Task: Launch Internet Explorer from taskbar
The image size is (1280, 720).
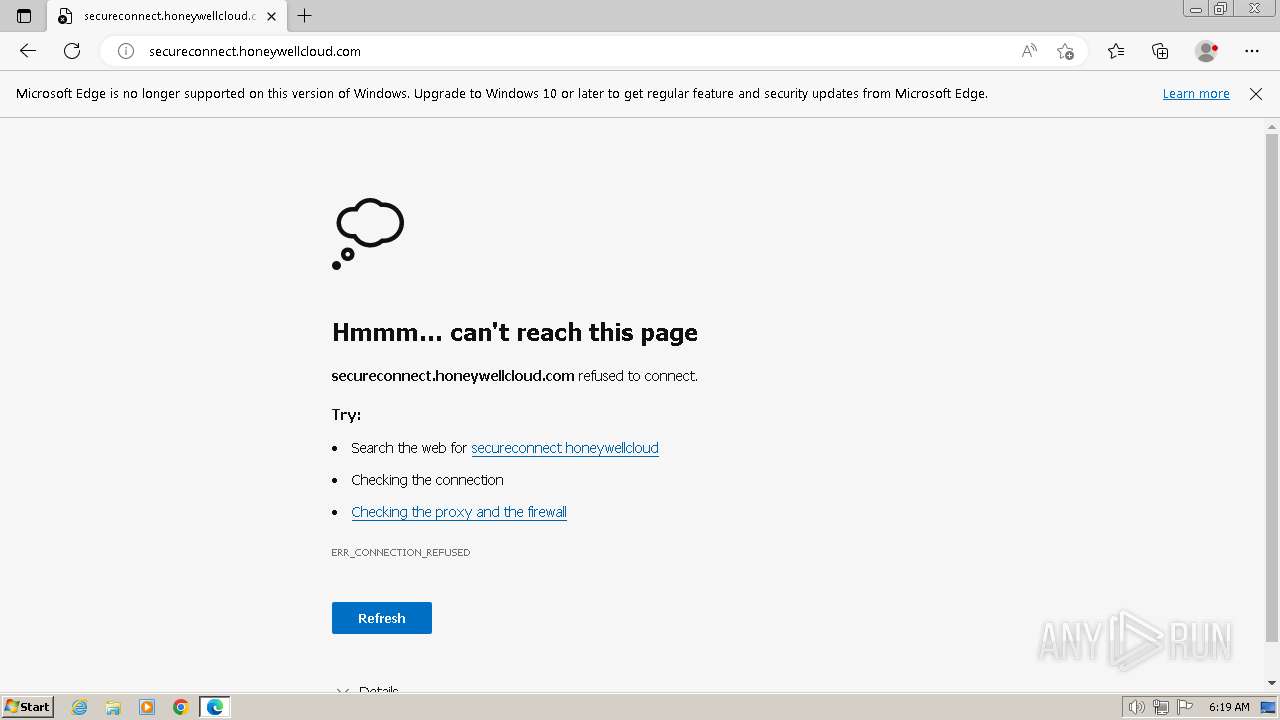Action: pos(80,707)
